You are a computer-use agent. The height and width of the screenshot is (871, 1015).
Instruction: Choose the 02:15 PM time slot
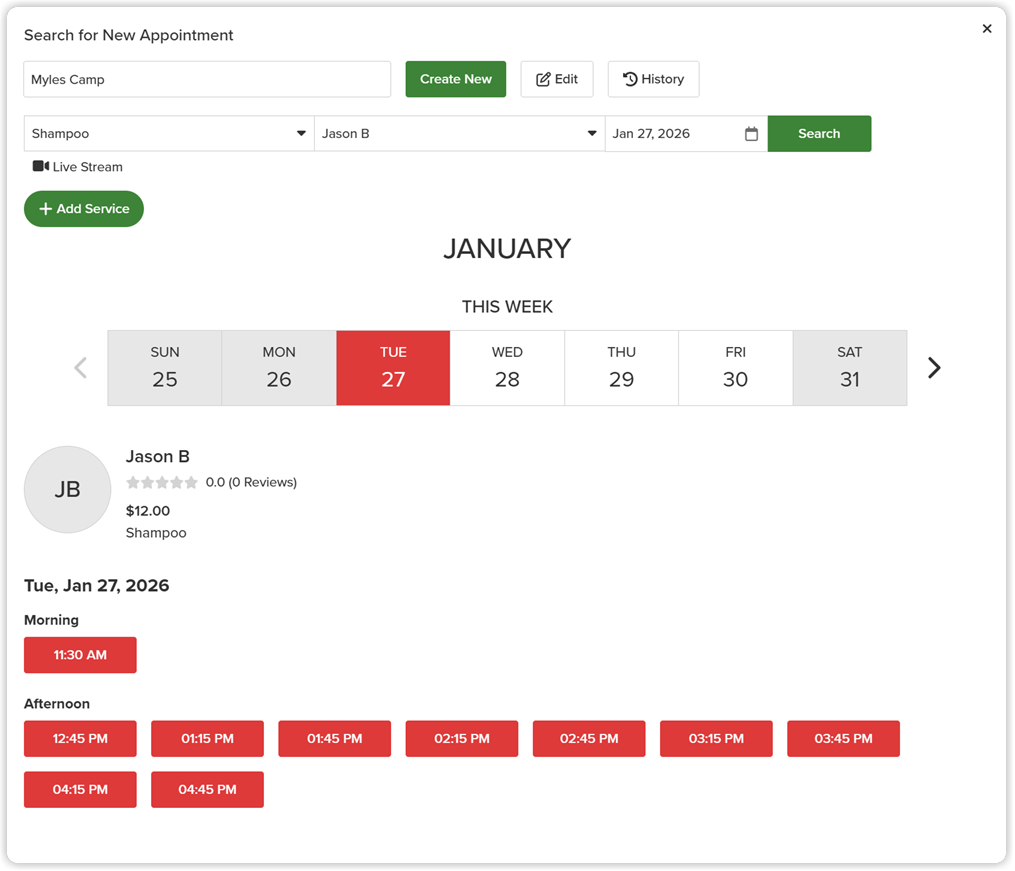pos(462,738)
